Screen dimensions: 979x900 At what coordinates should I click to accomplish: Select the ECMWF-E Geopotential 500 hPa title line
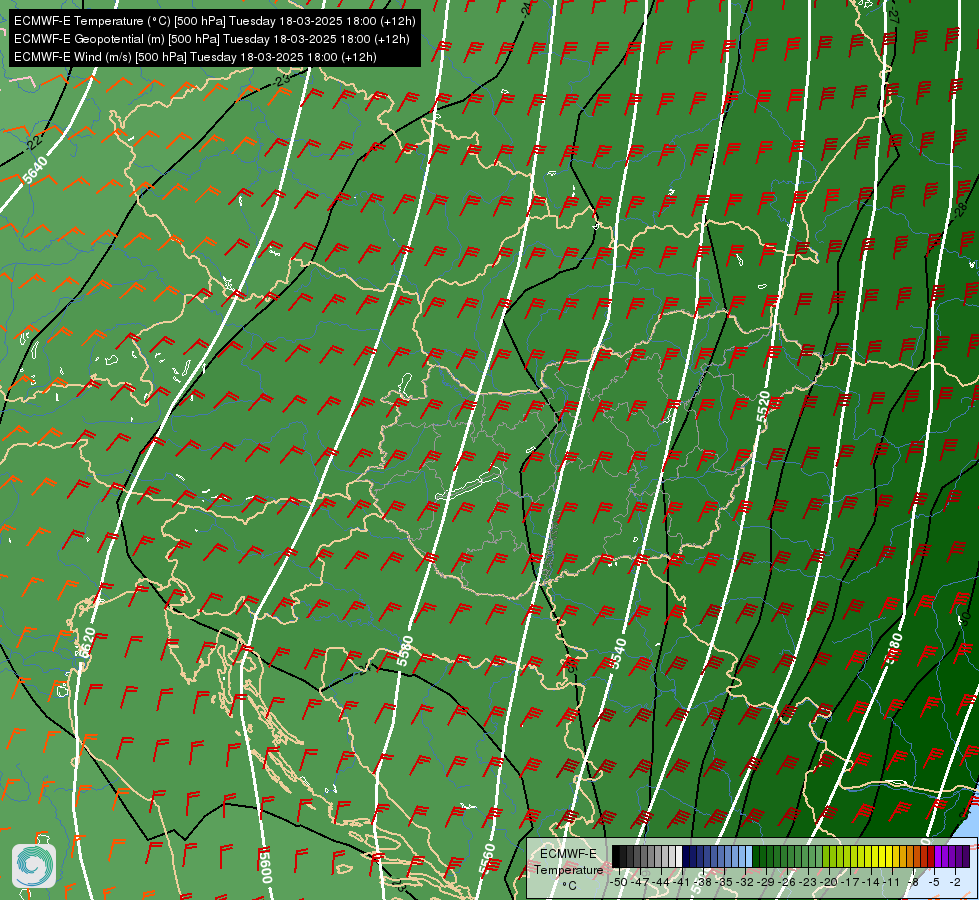point(212,39)
